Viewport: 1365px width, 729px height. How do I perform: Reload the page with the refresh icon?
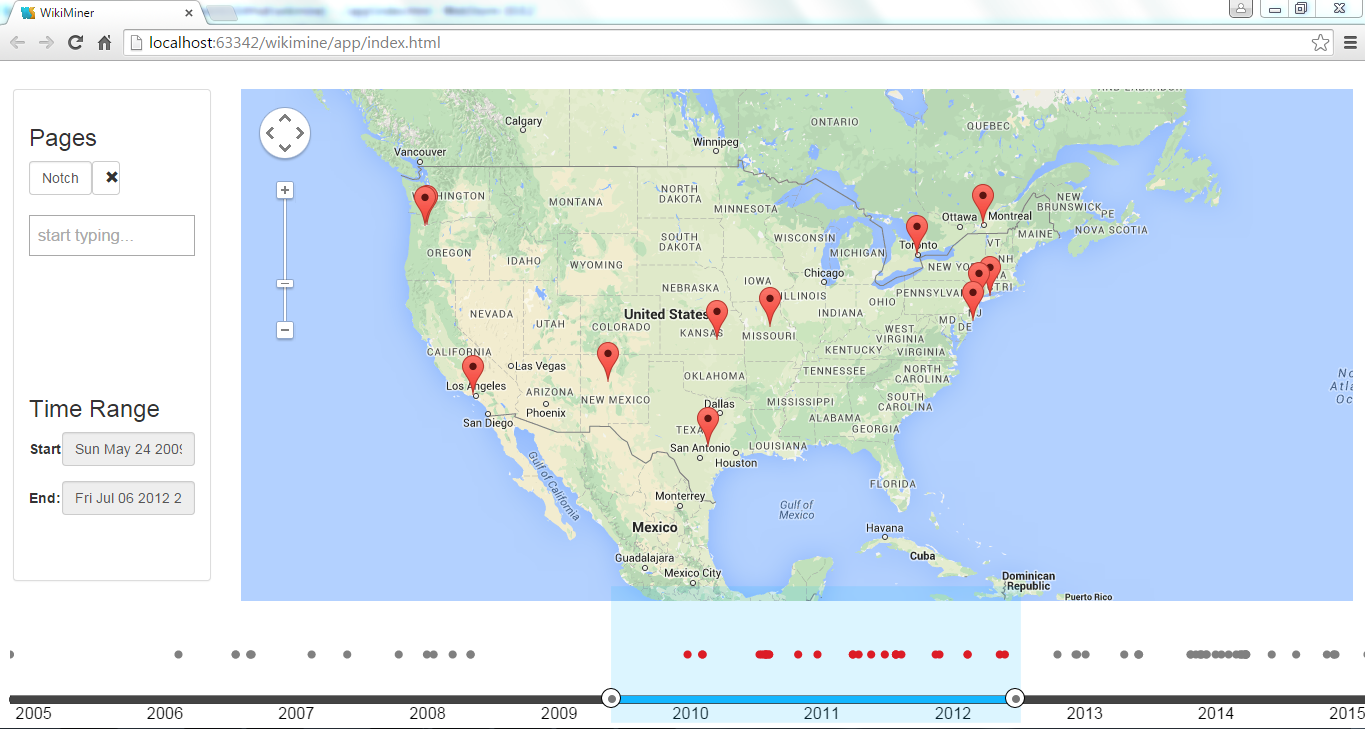coord(75,43)
